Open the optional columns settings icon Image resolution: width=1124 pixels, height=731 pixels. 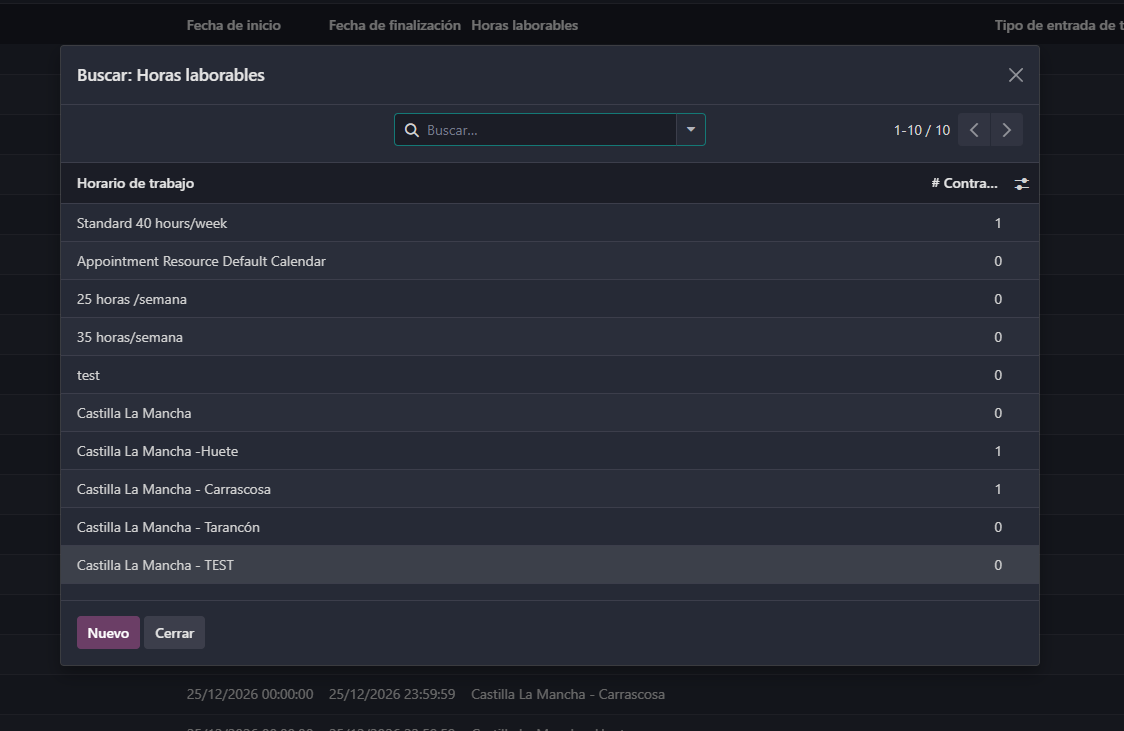[x=1021, y=184]
